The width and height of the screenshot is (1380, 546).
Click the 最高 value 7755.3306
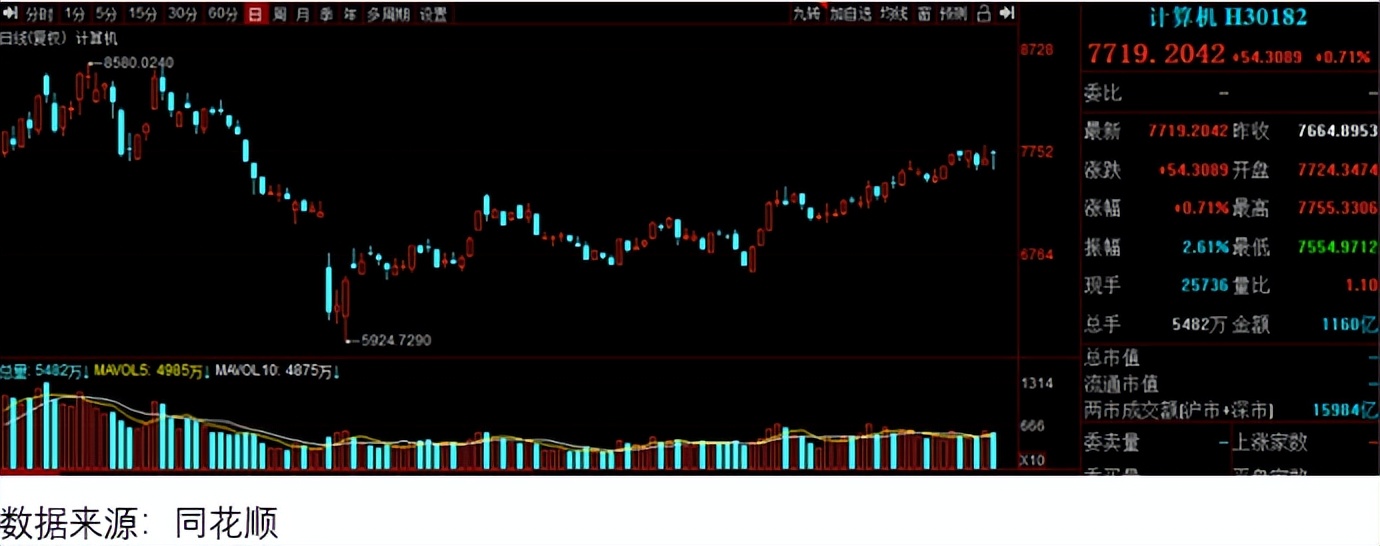click(x=1337, y=208)
